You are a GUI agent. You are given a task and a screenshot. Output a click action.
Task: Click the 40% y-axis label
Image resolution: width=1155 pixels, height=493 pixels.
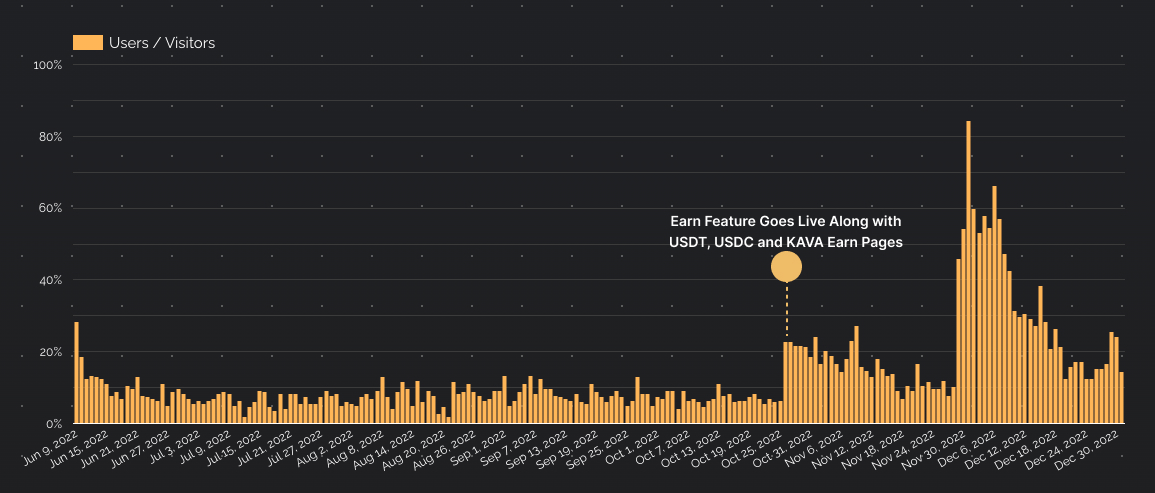pos(50,280)
